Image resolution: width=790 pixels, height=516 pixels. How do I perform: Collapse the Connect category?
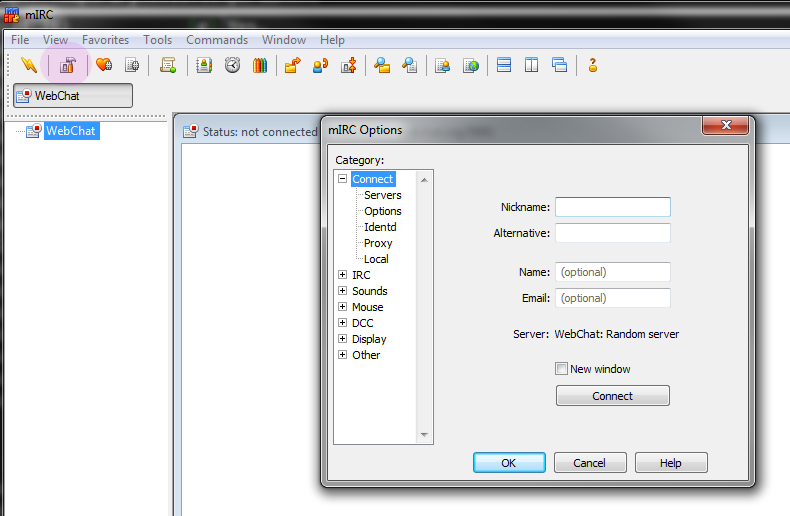click(343, 178)
